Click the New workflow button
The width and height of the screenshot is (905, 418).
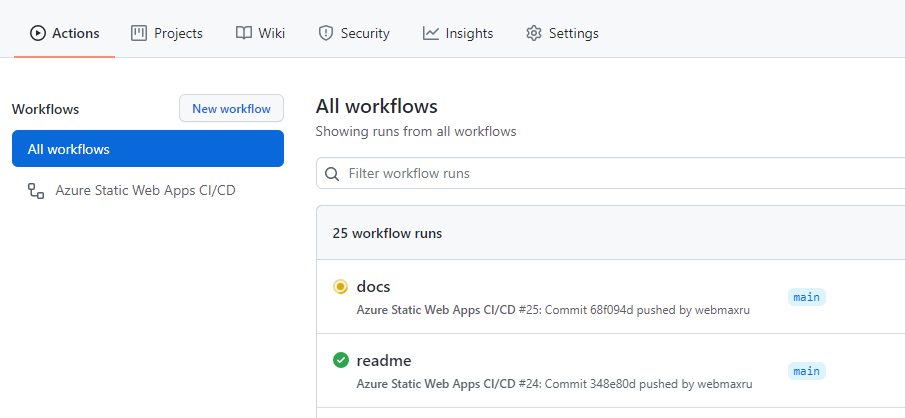coord(231,109)
